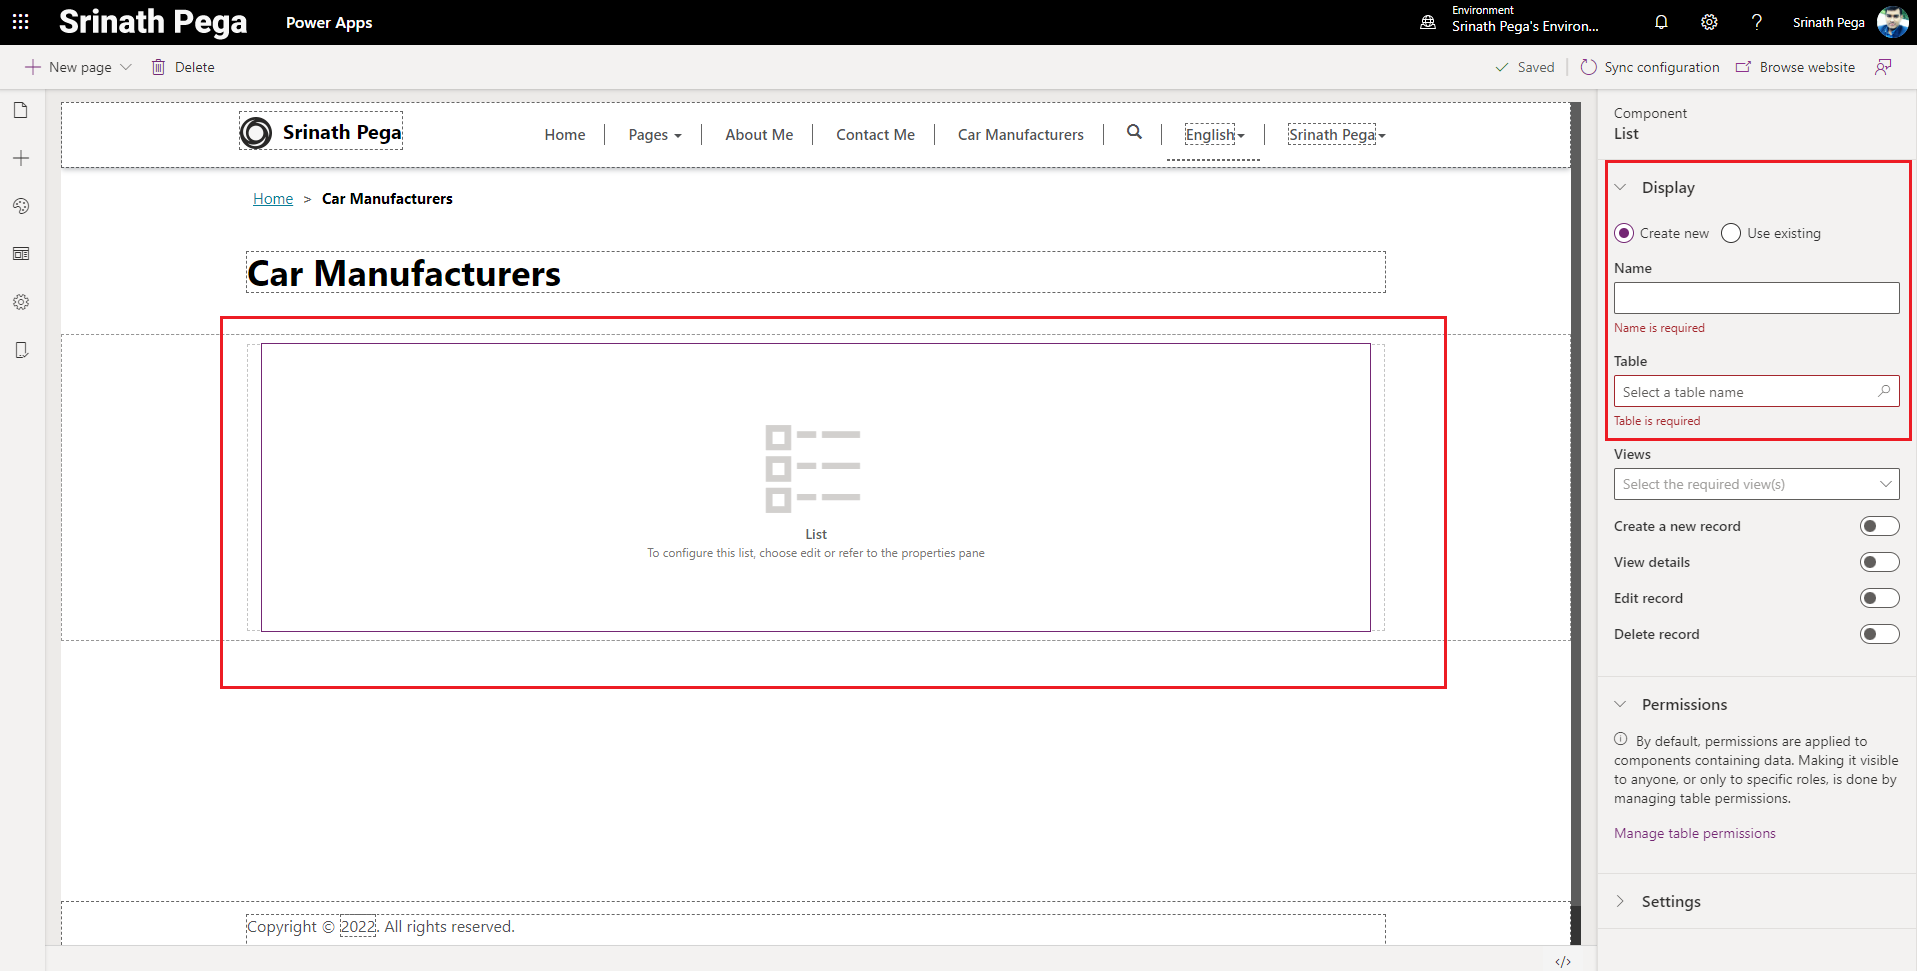Viewport: 1917px width, 971px height.
Task: Toggle the Edit record switch
Action: click(x=1879, y=598)
